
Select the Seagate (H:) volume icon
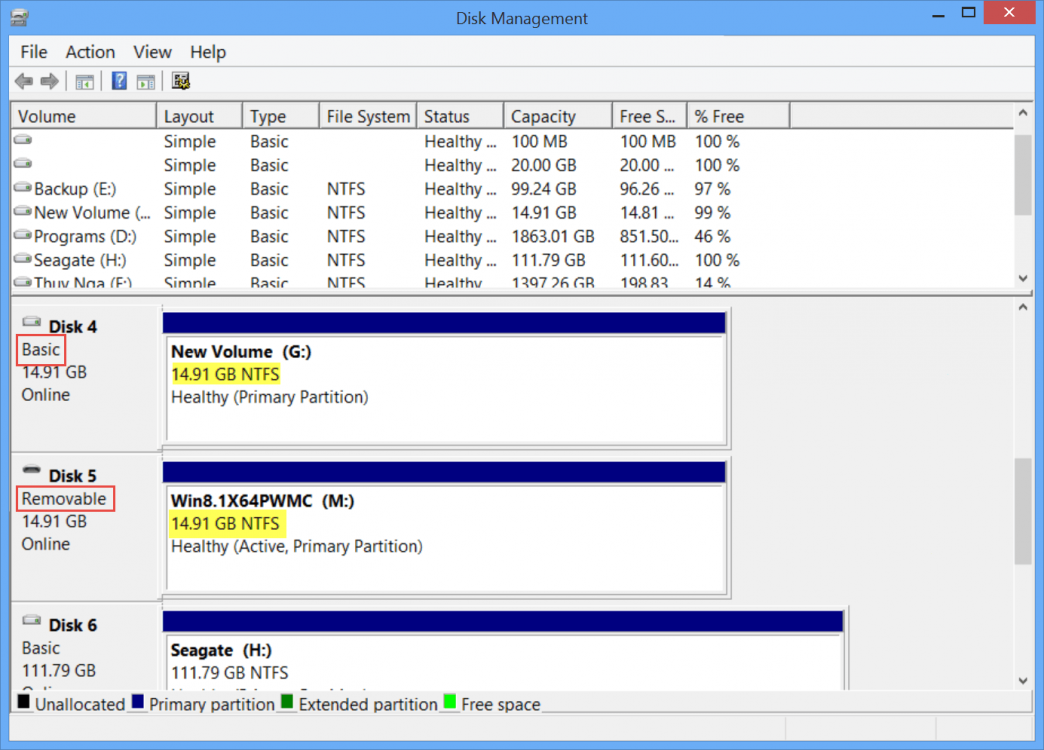click(x=21, y=260)
